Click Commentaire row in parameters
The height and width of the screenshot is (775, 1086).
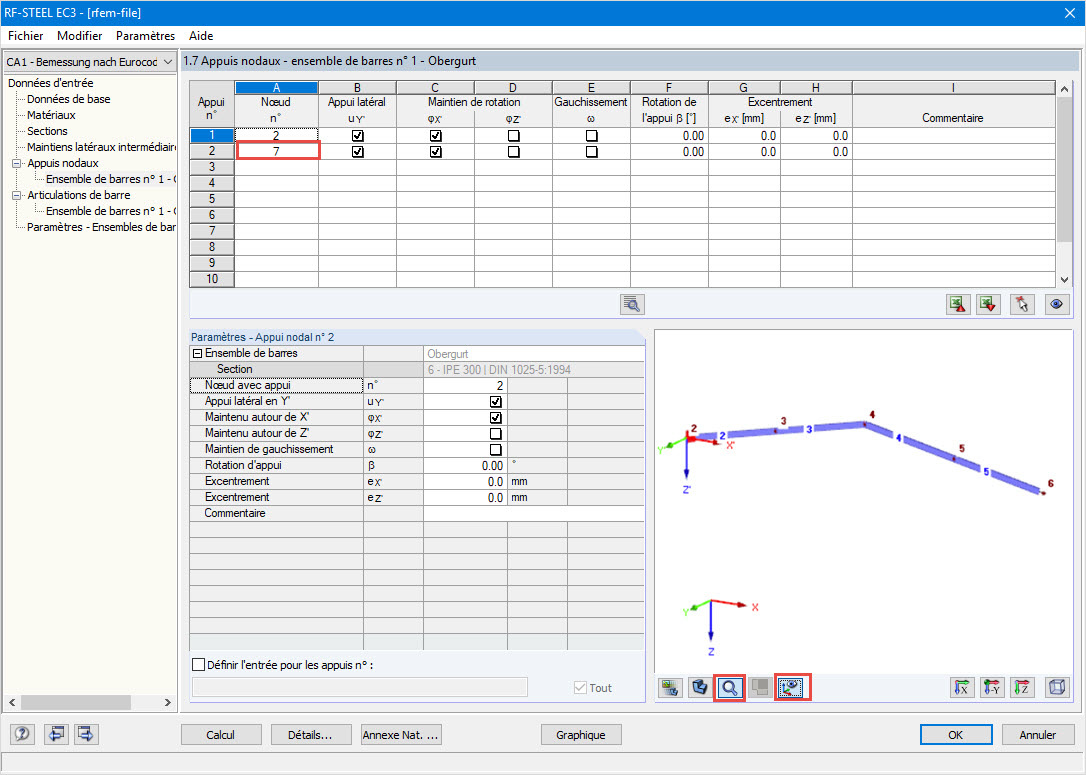click(x=417, y=513)
